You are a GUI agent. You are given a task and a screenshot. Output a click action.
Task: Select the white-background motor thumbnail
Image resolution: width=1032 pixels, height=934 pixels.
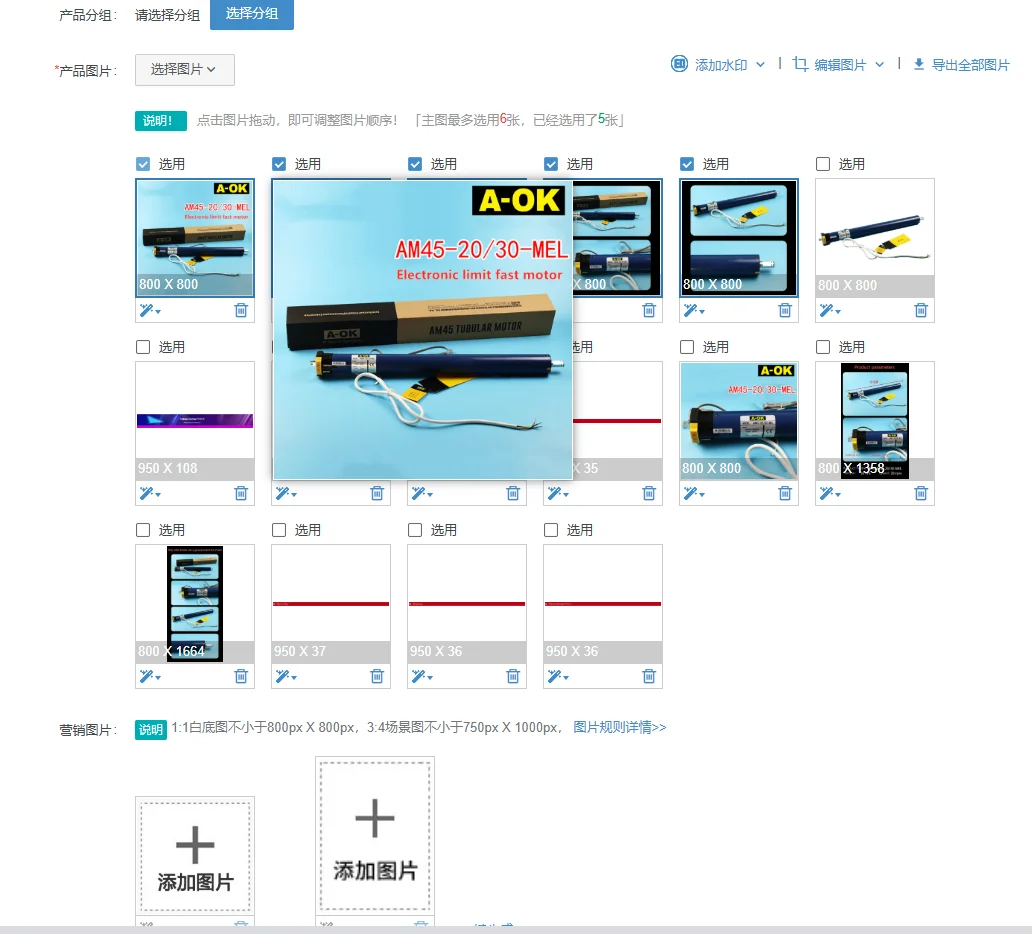point(875,238)
